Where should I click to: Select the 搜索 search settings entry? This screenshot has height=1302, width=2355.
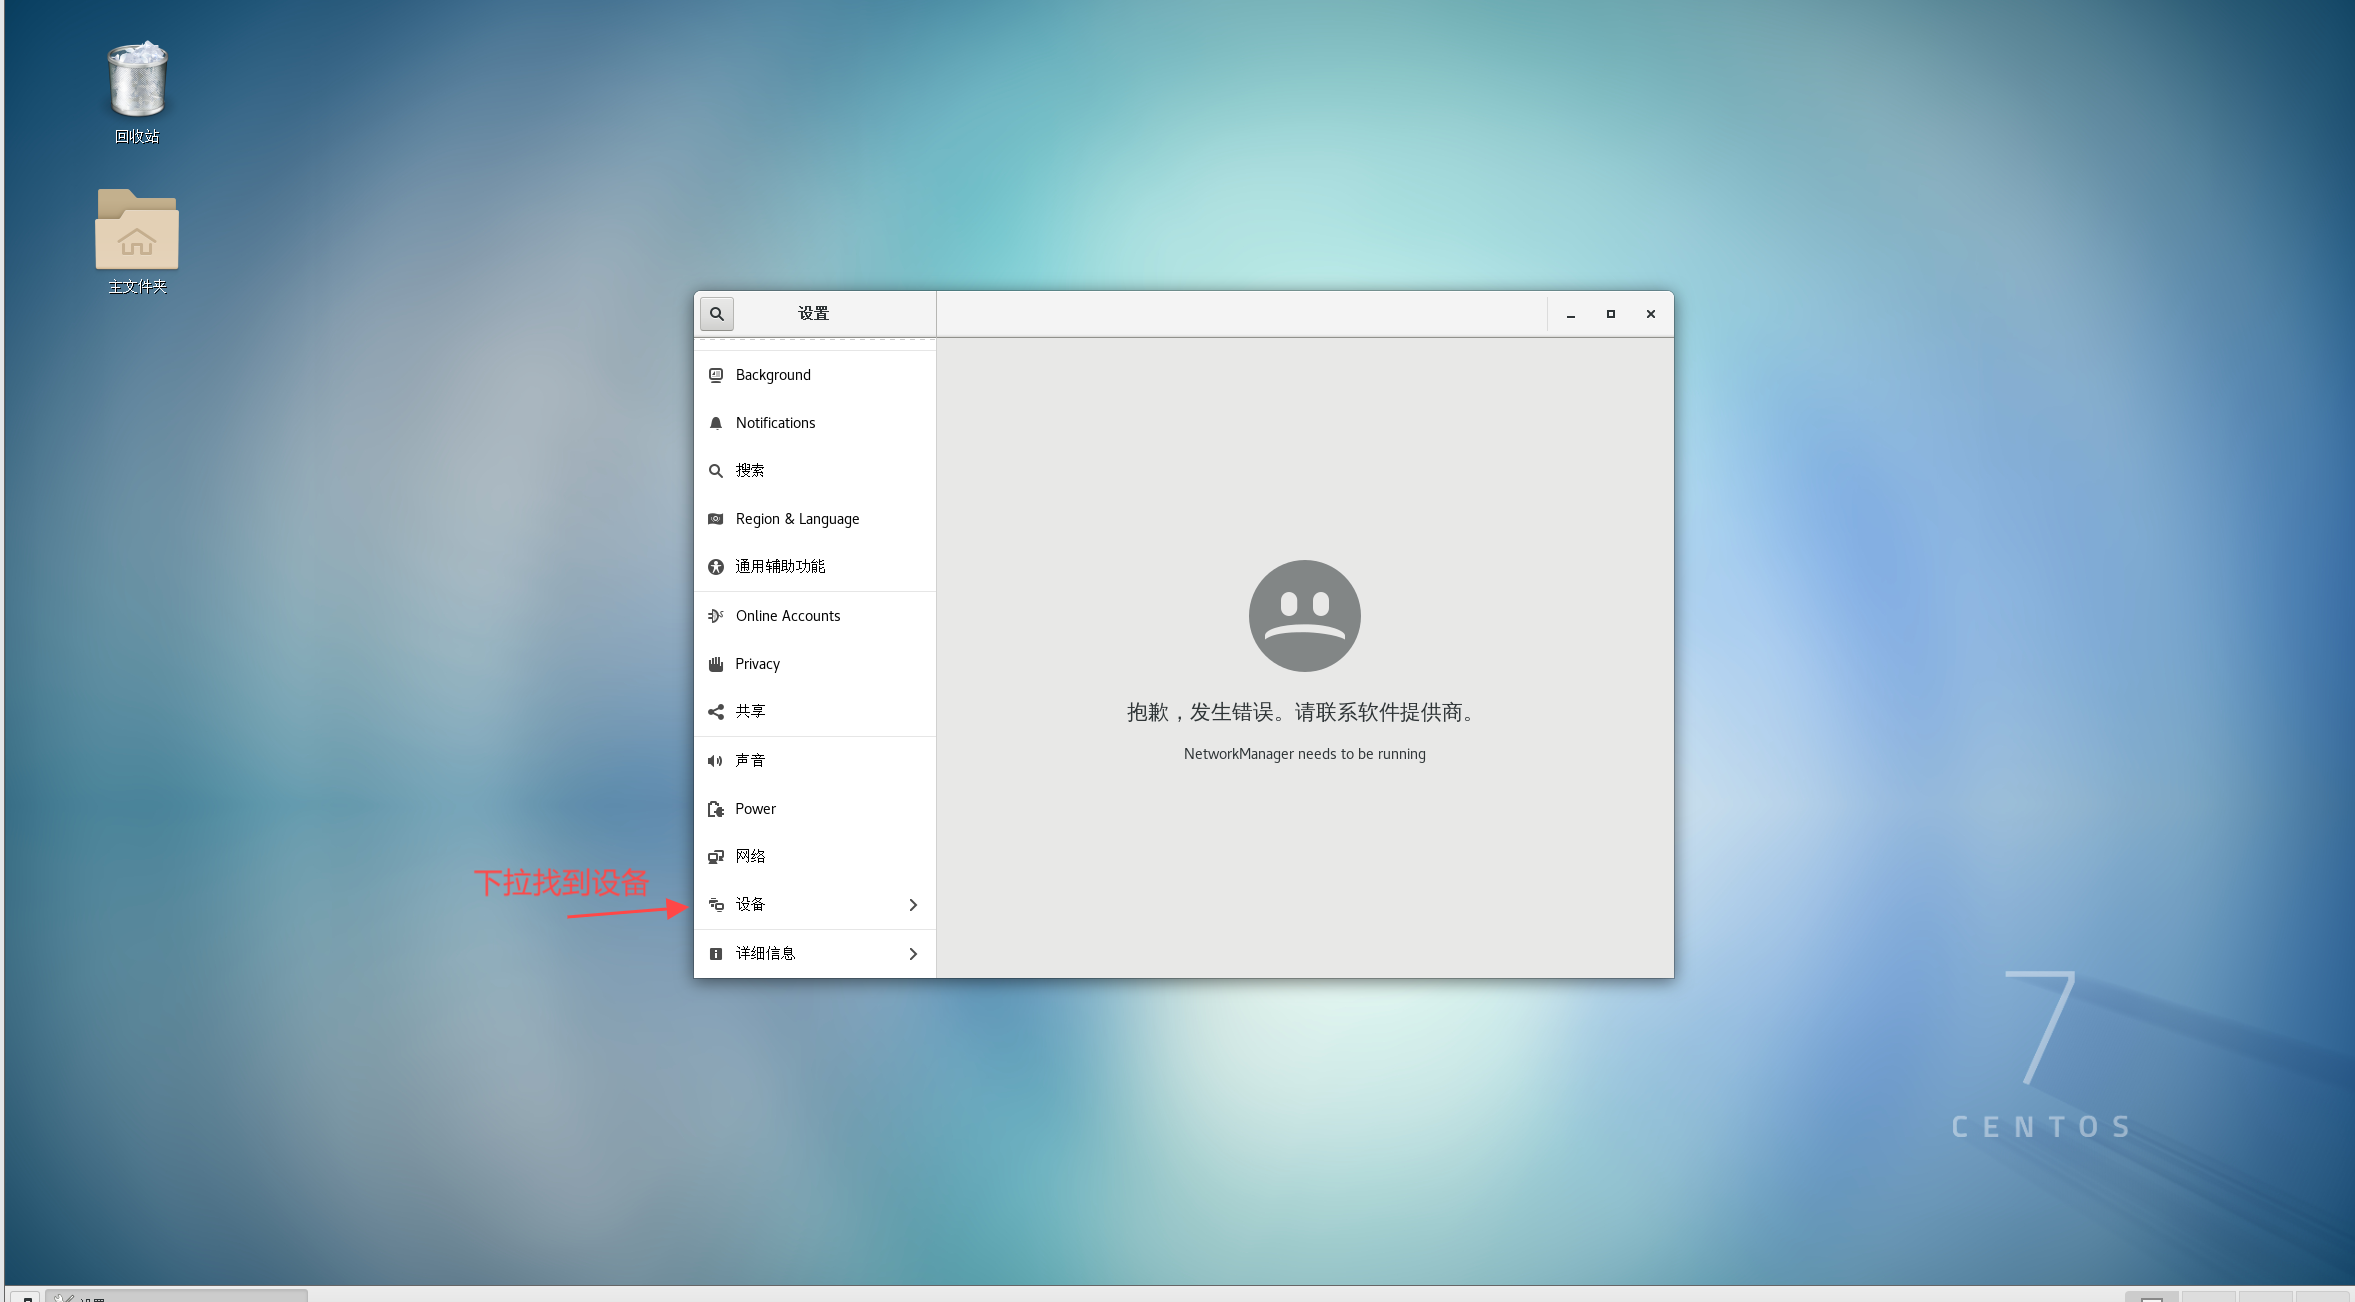(x=750, y=471)
